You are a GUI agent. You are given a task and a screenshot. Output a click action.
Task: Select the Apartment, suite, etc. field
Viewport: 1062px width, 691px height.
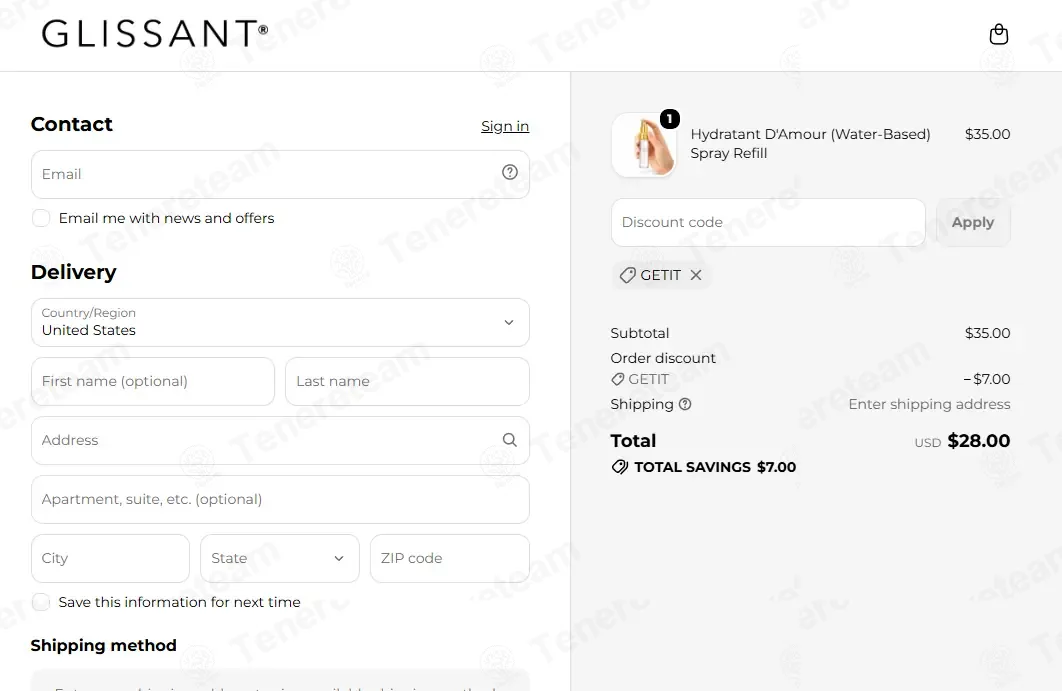pyautogui.click(x=280, y=499)
